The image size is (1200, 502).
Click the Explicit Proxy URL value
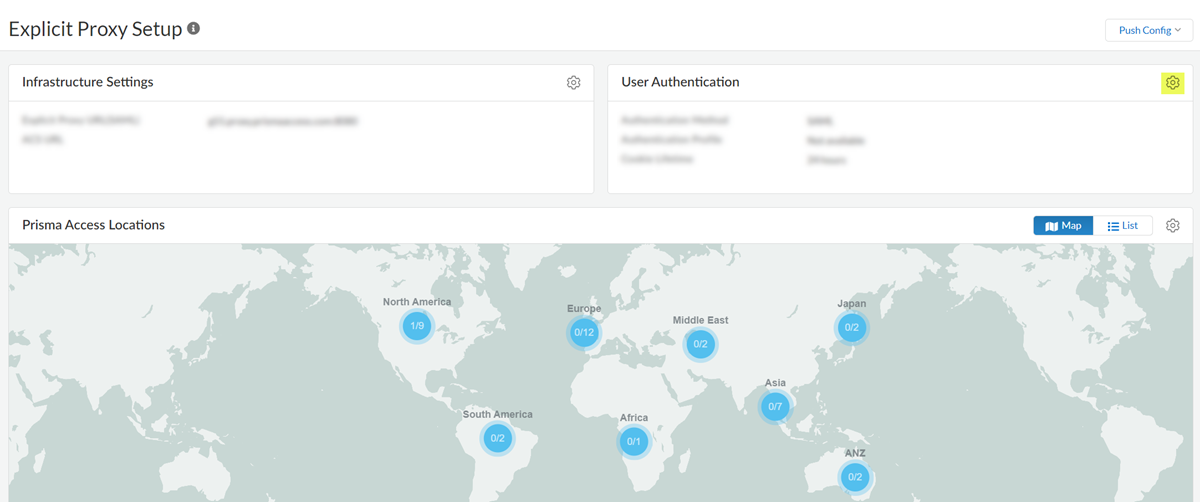click(x=282, y=120)
